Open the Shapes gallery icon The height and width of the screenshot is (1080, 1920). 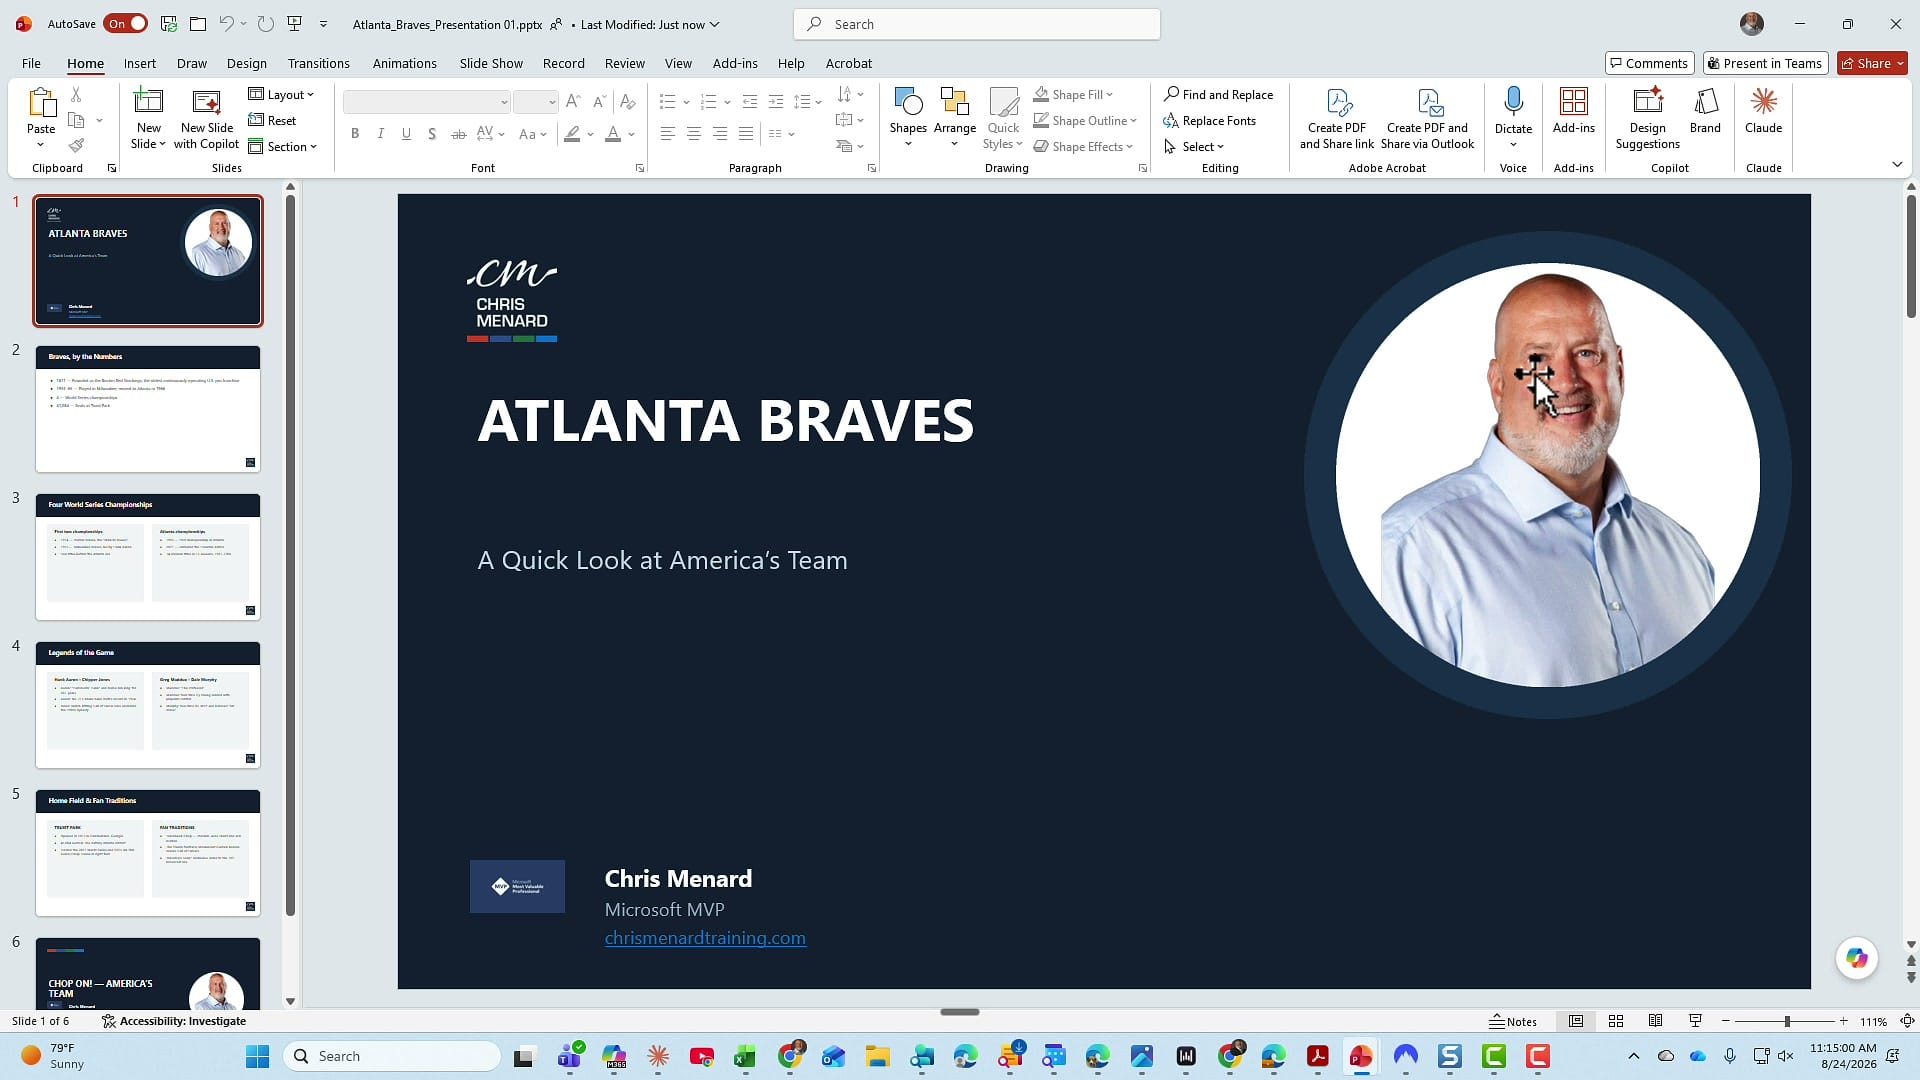coord(908,101)
